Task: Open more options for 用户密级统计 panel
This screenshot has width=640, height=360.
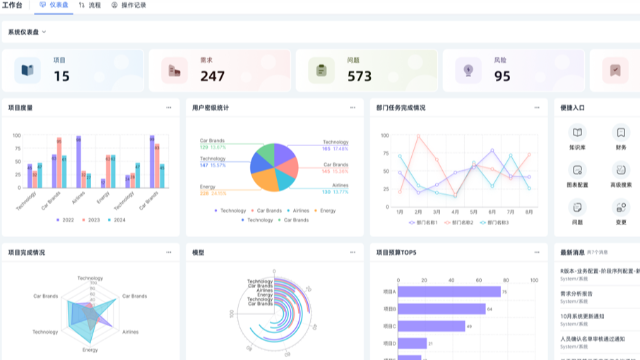Action: click(353, 108)
